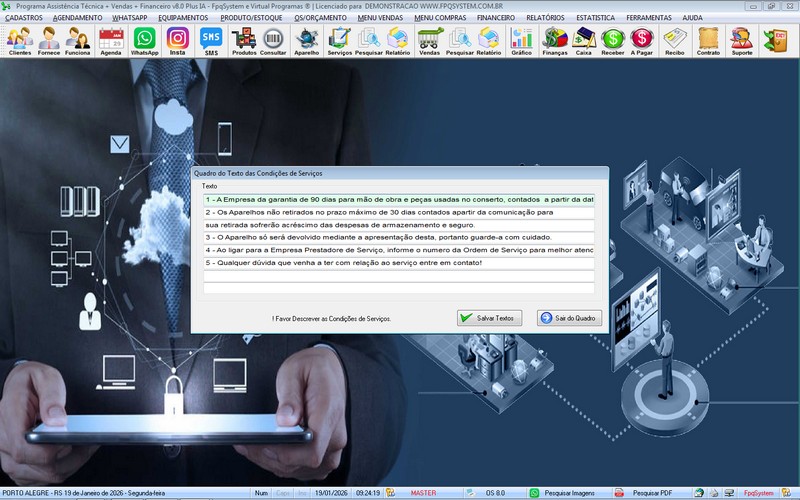Image resolution: width=800 pixels, height=500 pixels.
Task: Open the CADASTROS menu
Action: (x=24, y=18)
